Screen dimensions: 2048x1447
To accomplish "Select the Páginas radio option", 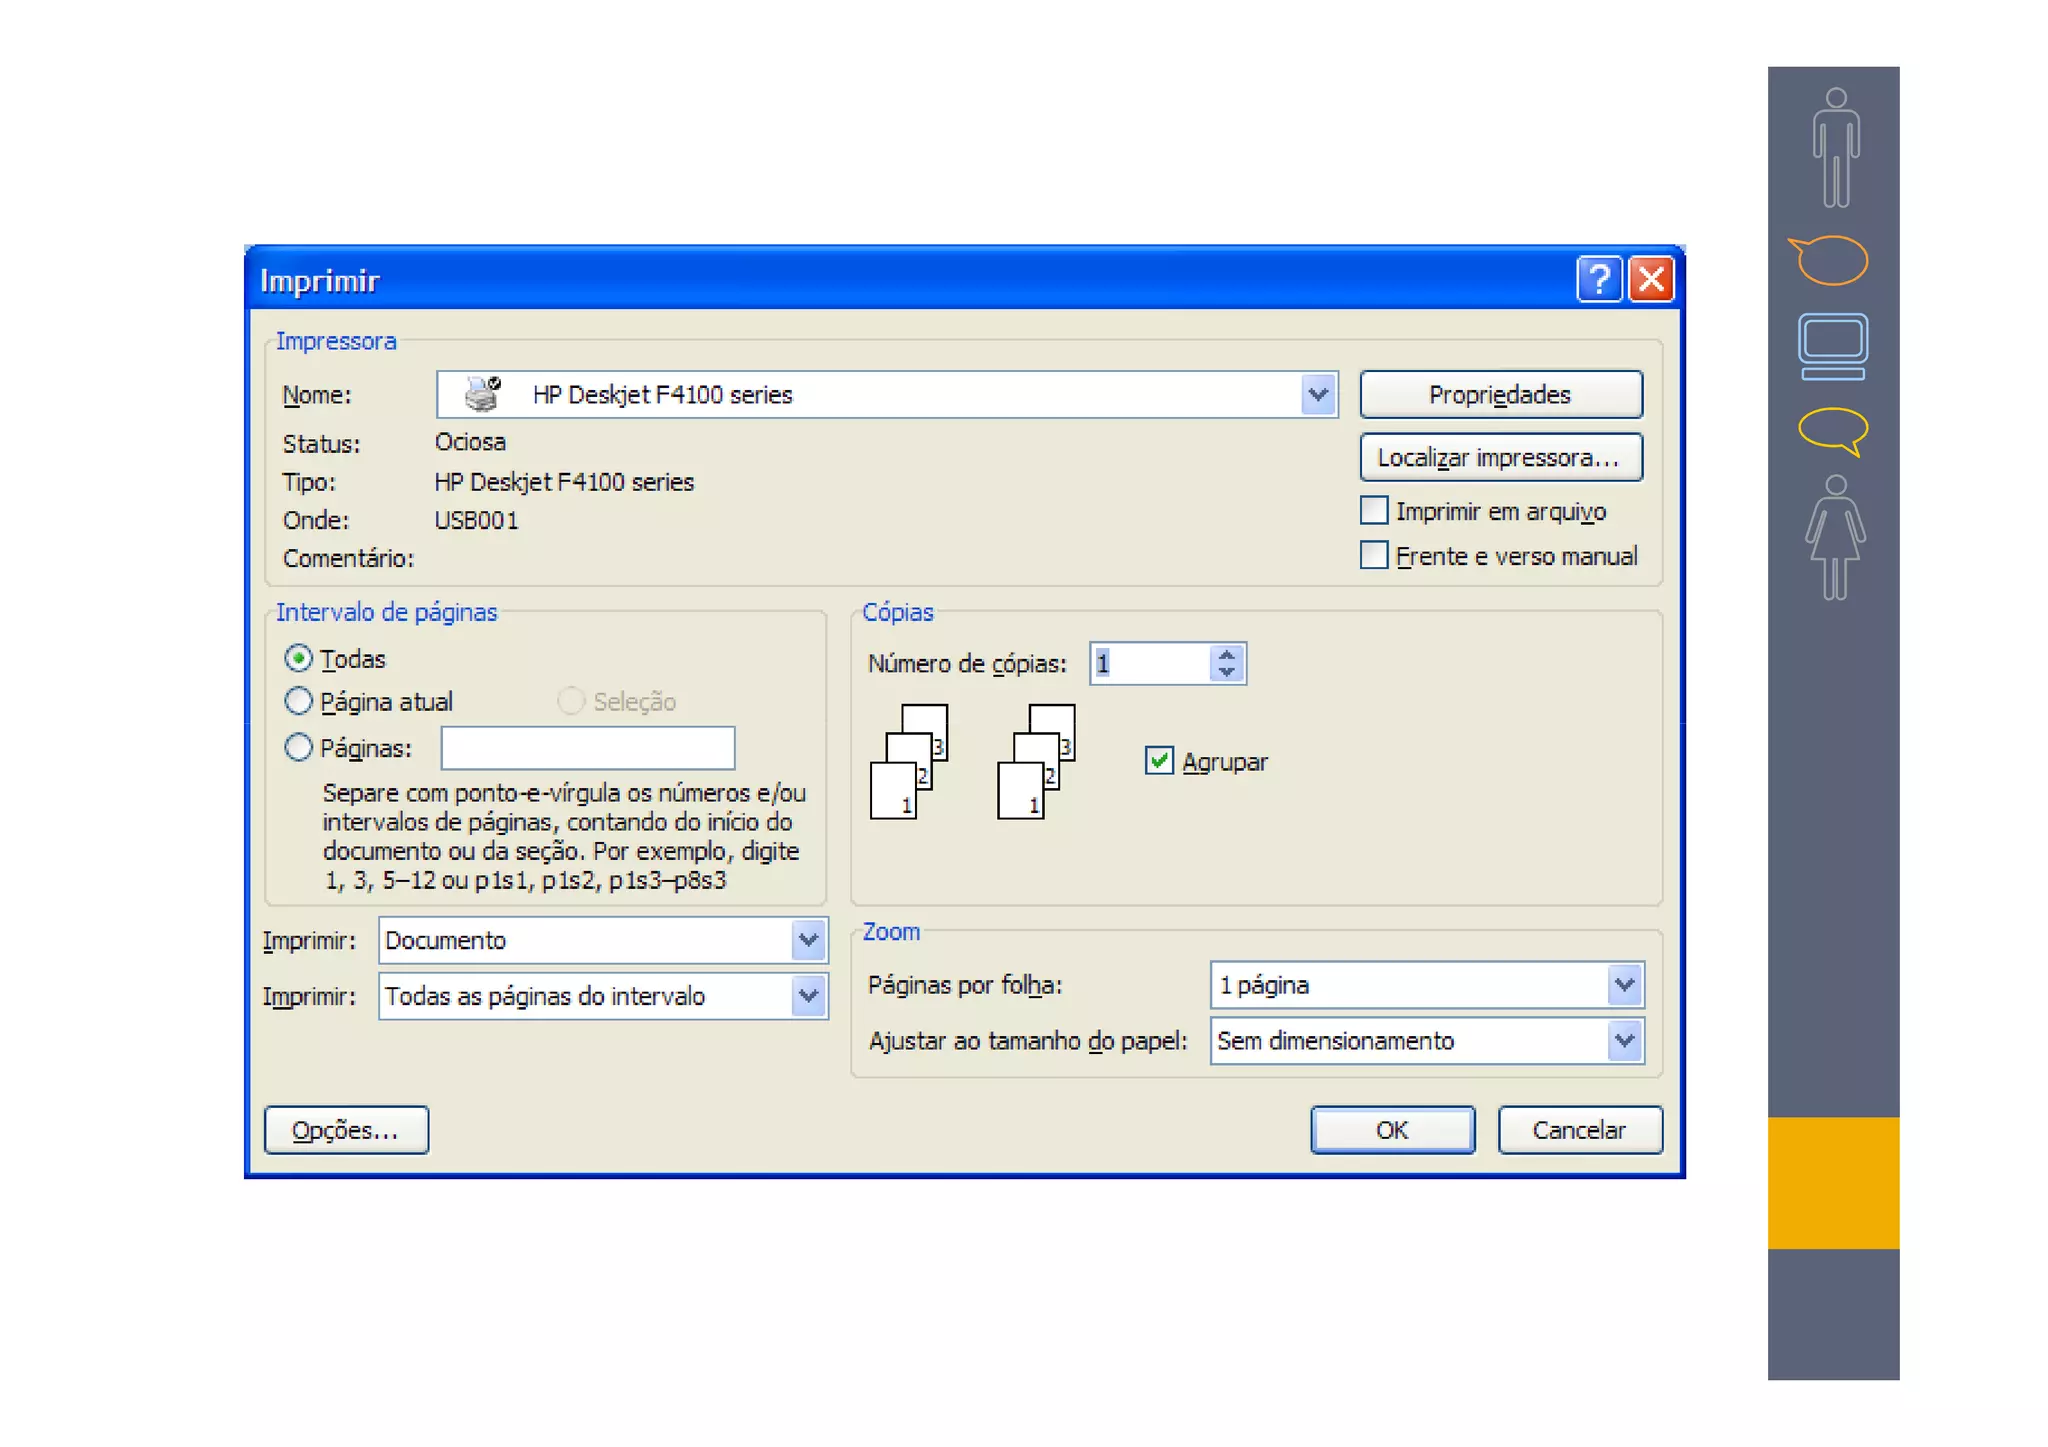I will tap(298, 747).
